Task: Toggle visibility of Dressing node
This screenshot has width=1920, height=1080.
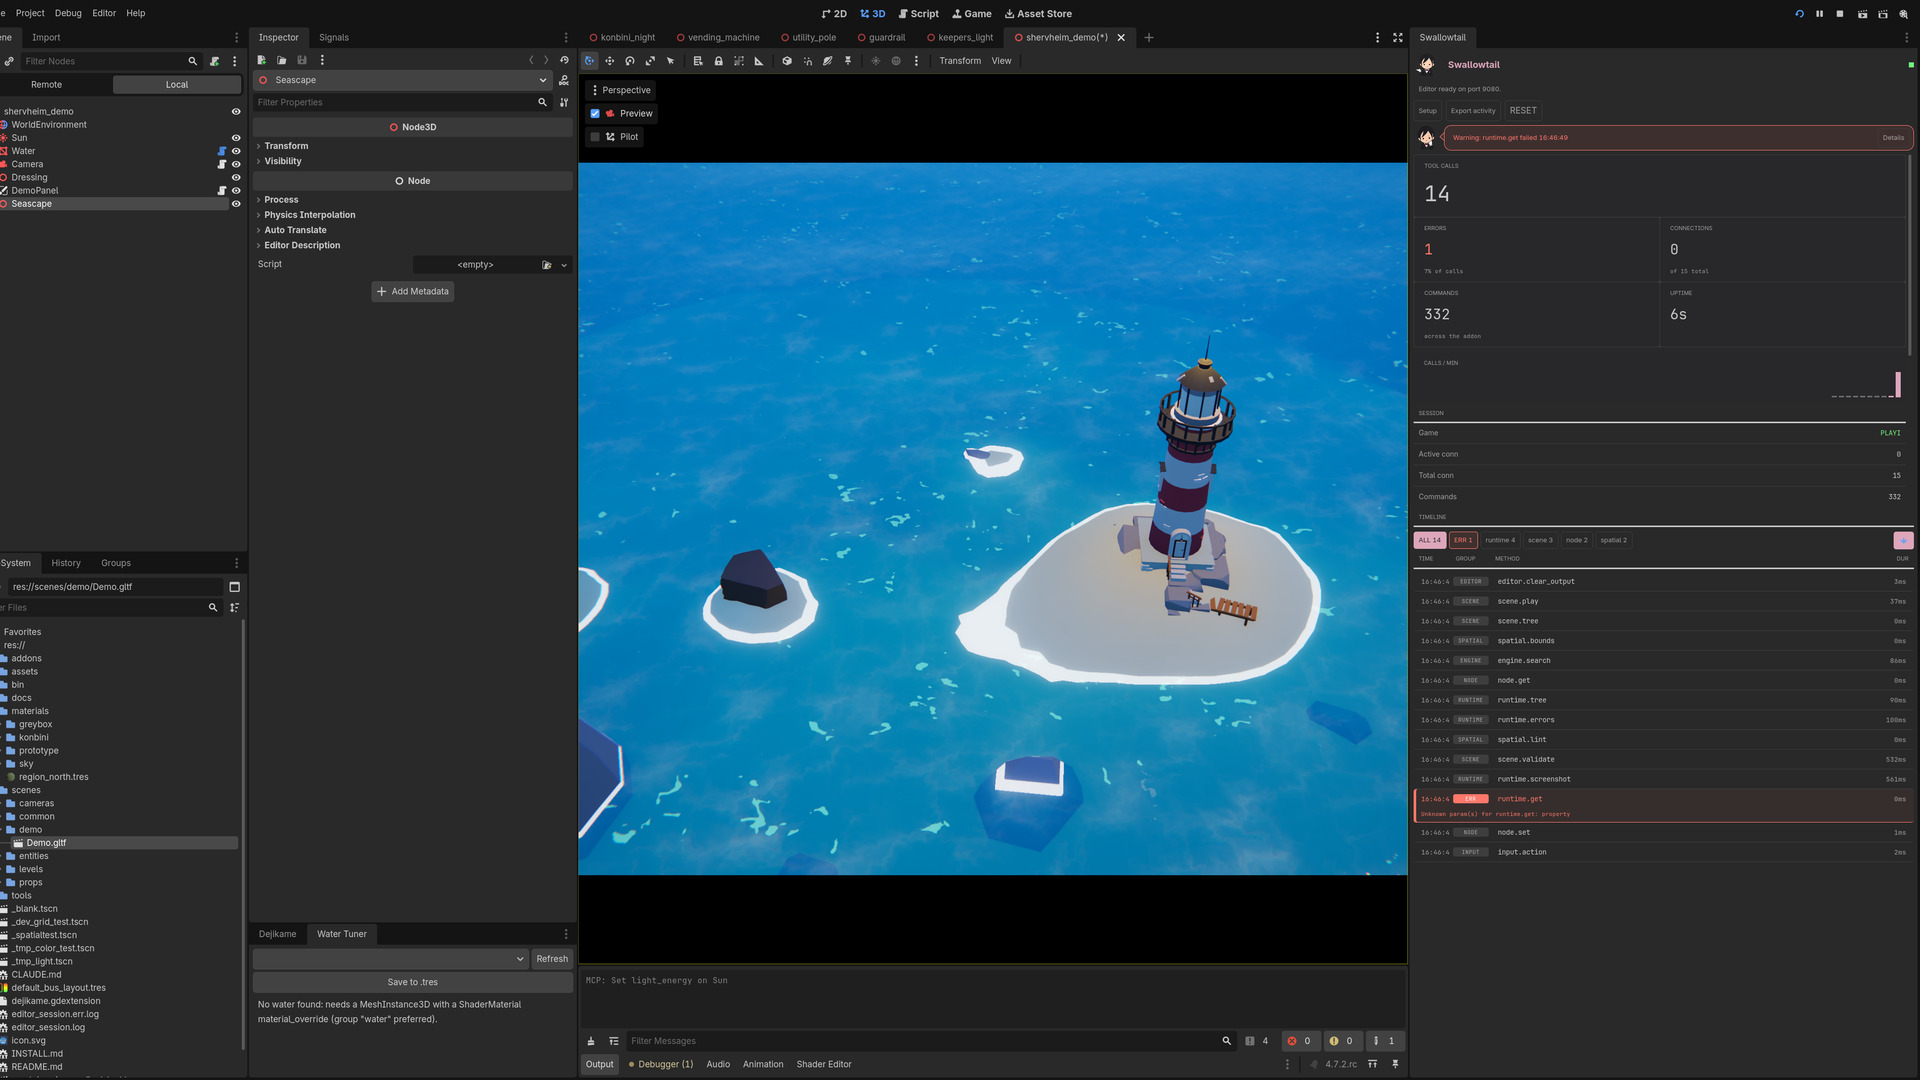Action: 236,177
